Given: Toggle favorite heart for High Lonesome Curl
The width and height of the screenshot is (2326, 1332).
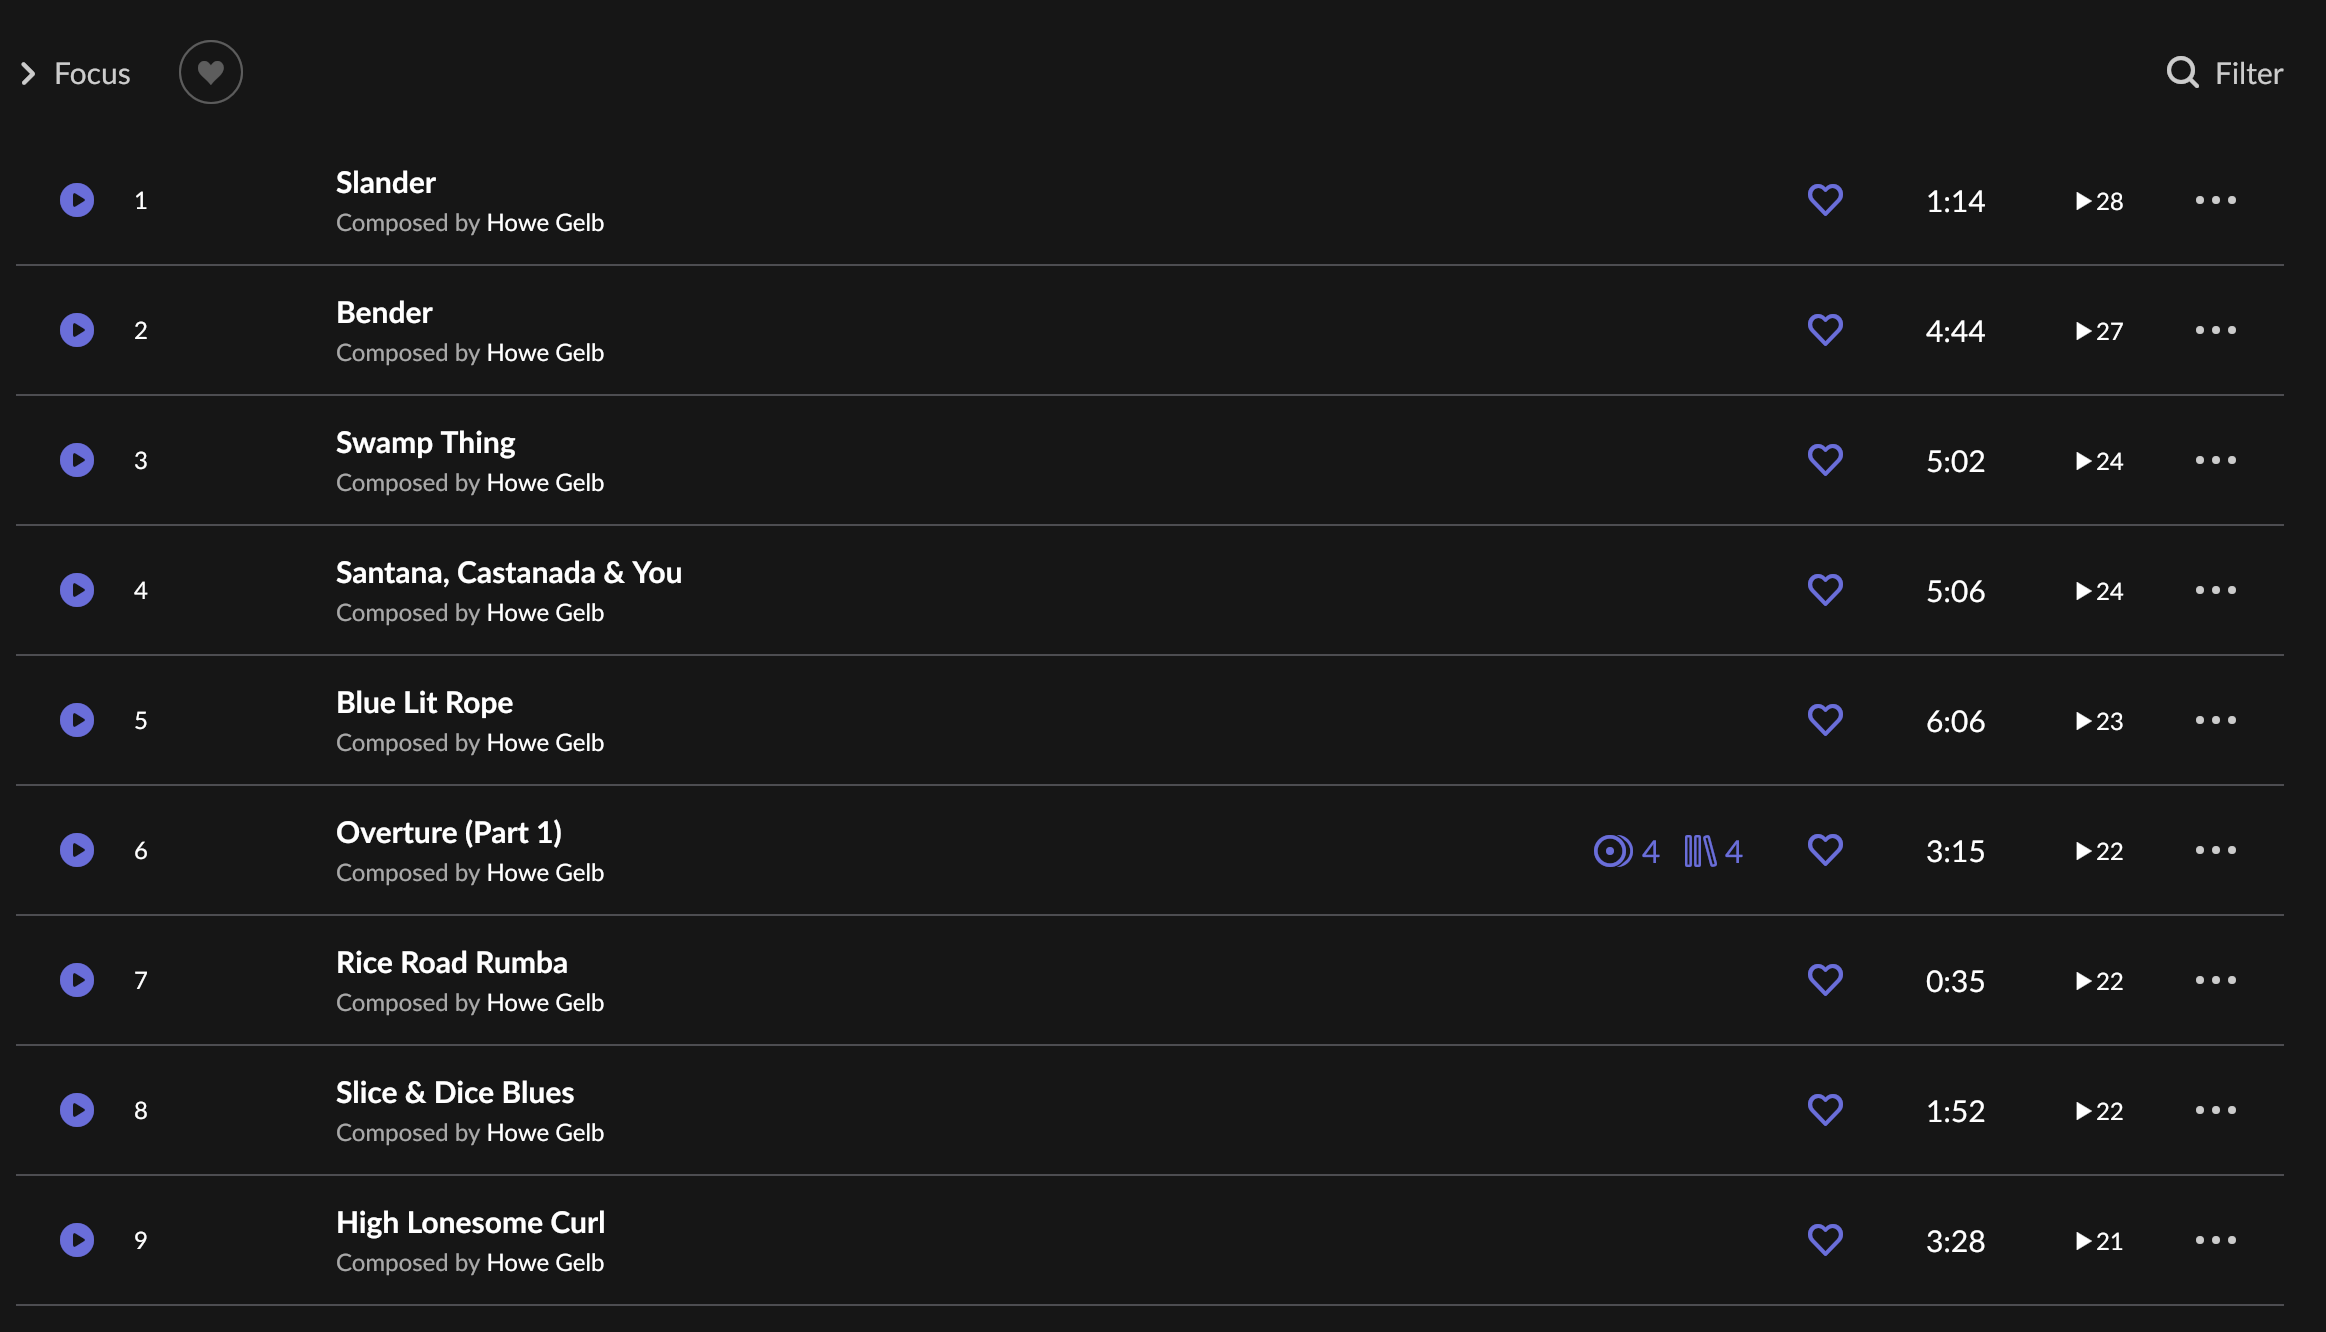Looking at the screenshot, I should [1825, 1240].
